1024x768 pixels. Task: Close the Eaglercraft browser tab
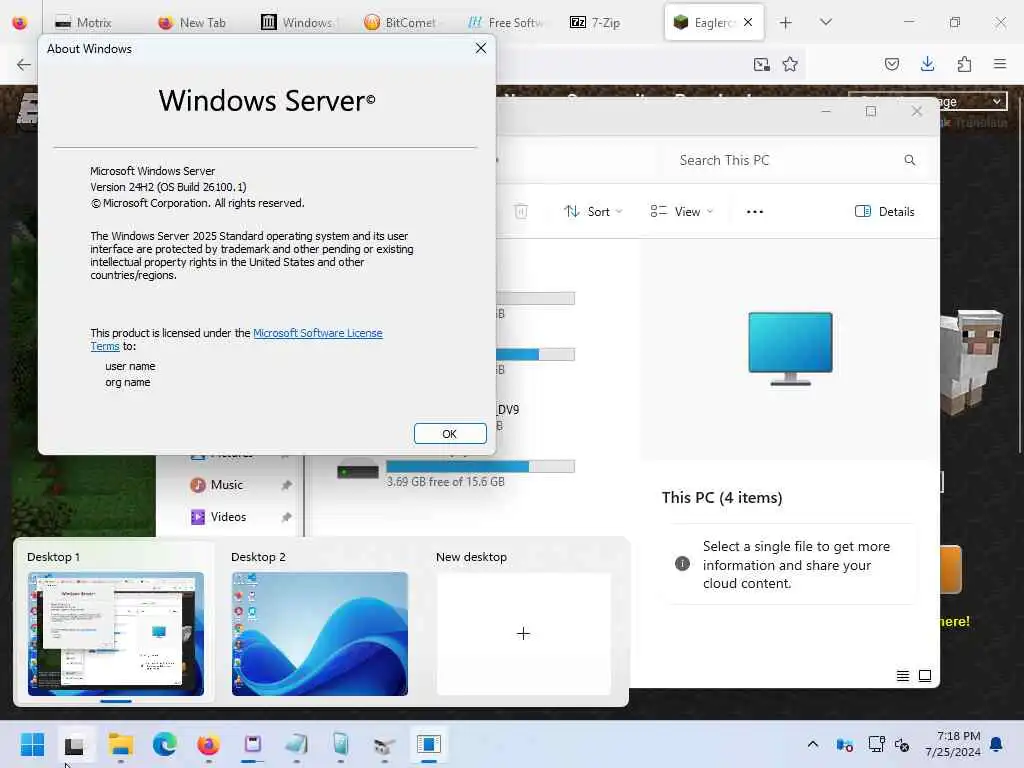tap(748, 22)
